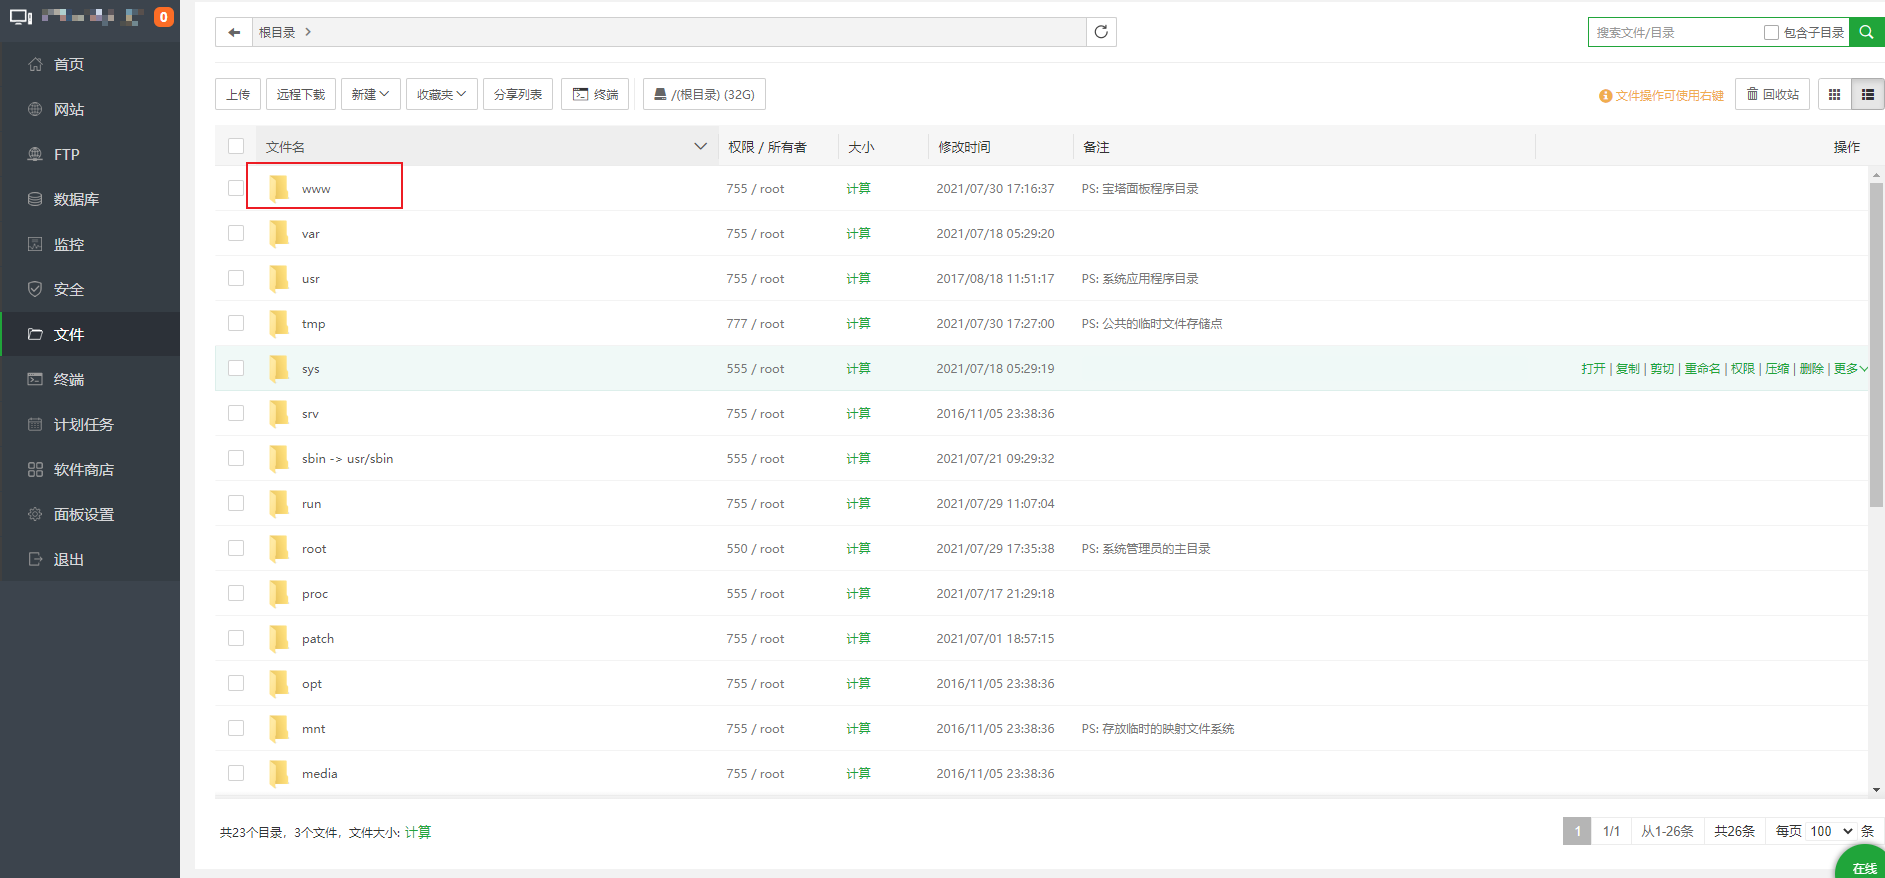Click 计算 in the footer summary
The height and width of the screenshot is (878, 1885).
(x=418, y=832)
